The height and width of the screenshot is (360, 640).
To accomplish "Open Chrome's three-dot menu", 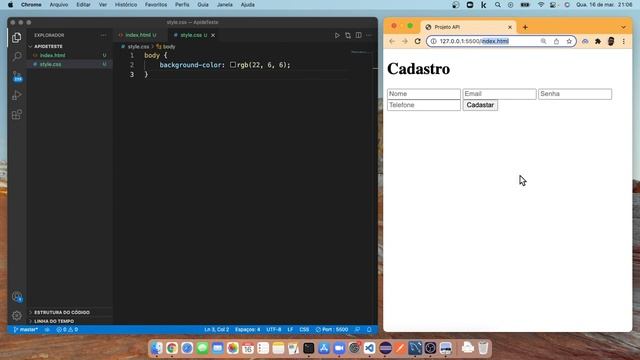I will (x=624, y=41).
